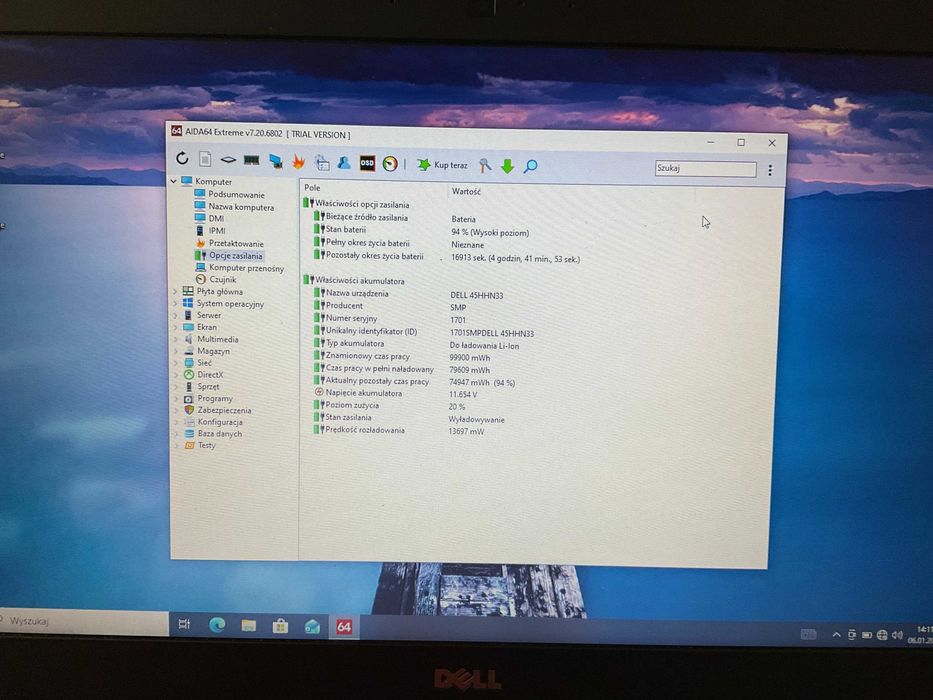Click the memory module toolbar icon
Image resolution: width=933 pixels, height=700 pixels.
tap(252, 160)
